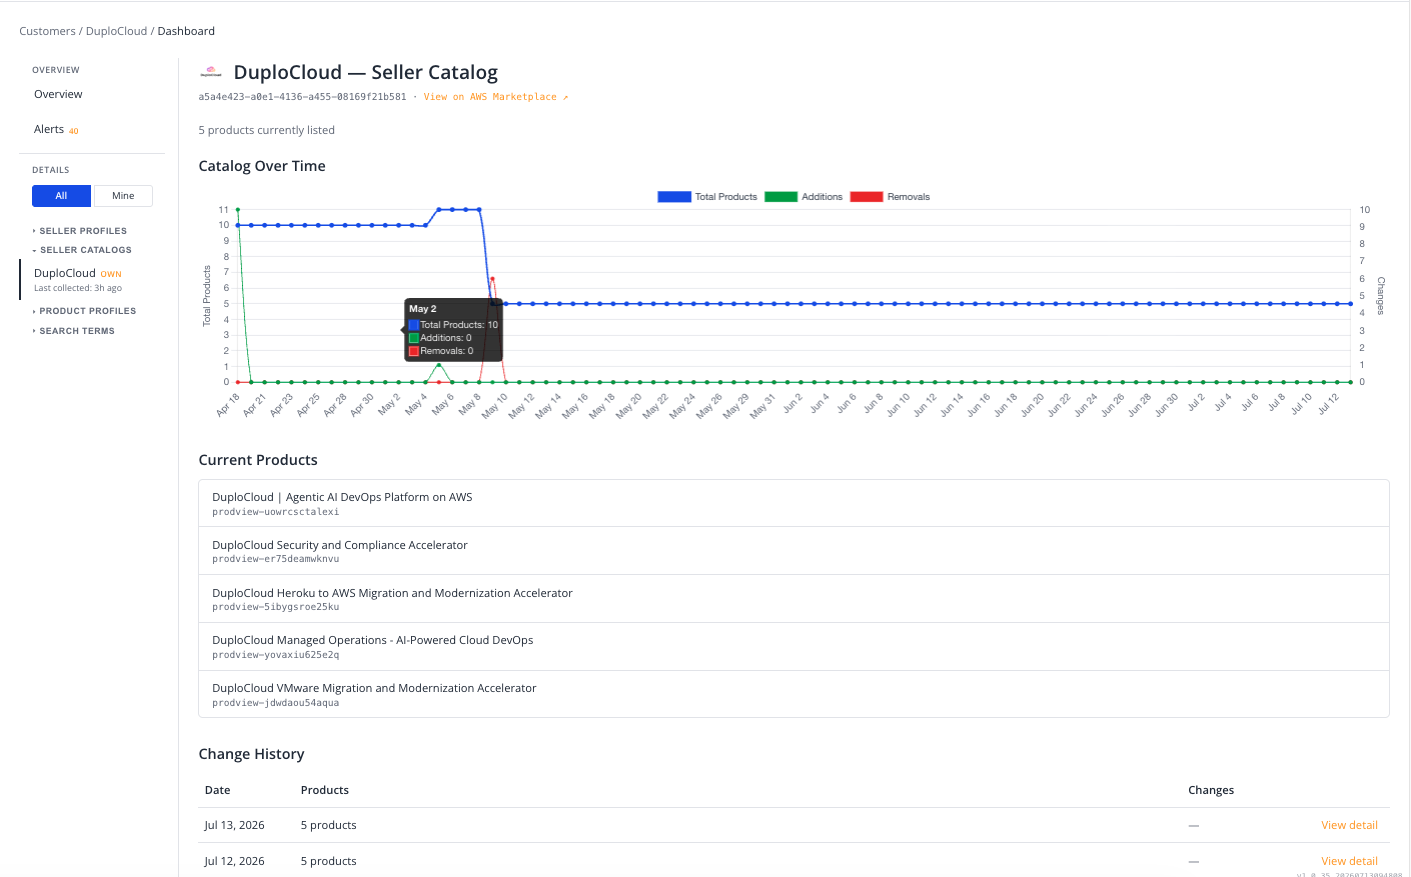Go to DuploCloud breadcrumb
1411x877 pixels.
(x=116, y=31)
